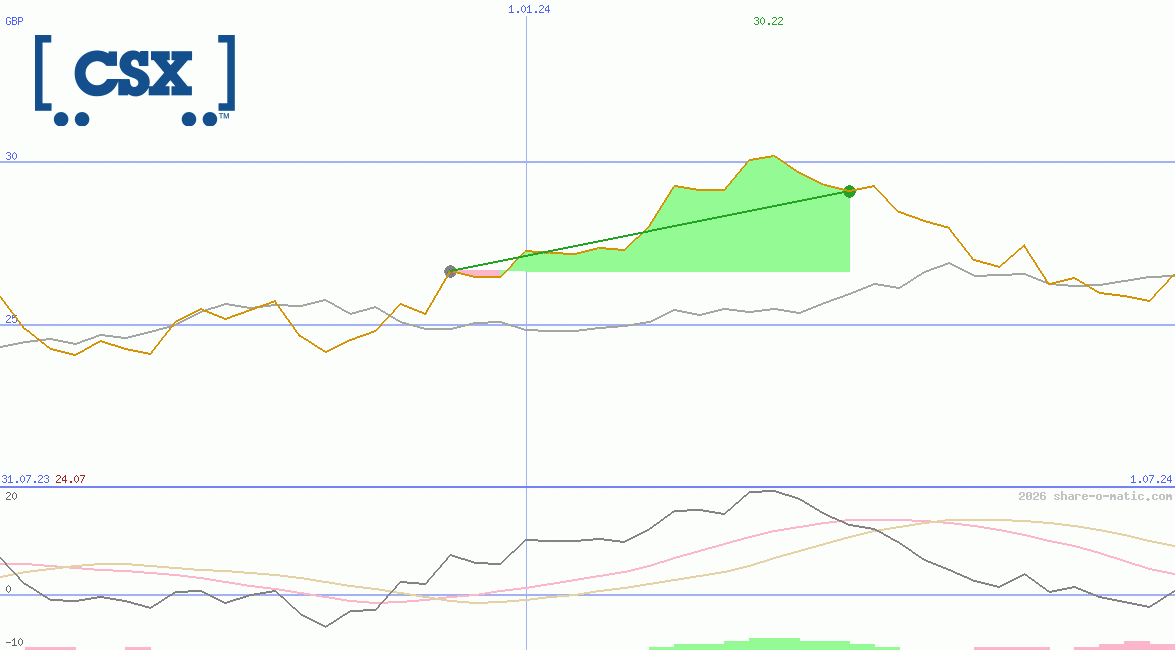Click the 0 oscillator axis label

[8, 589]
